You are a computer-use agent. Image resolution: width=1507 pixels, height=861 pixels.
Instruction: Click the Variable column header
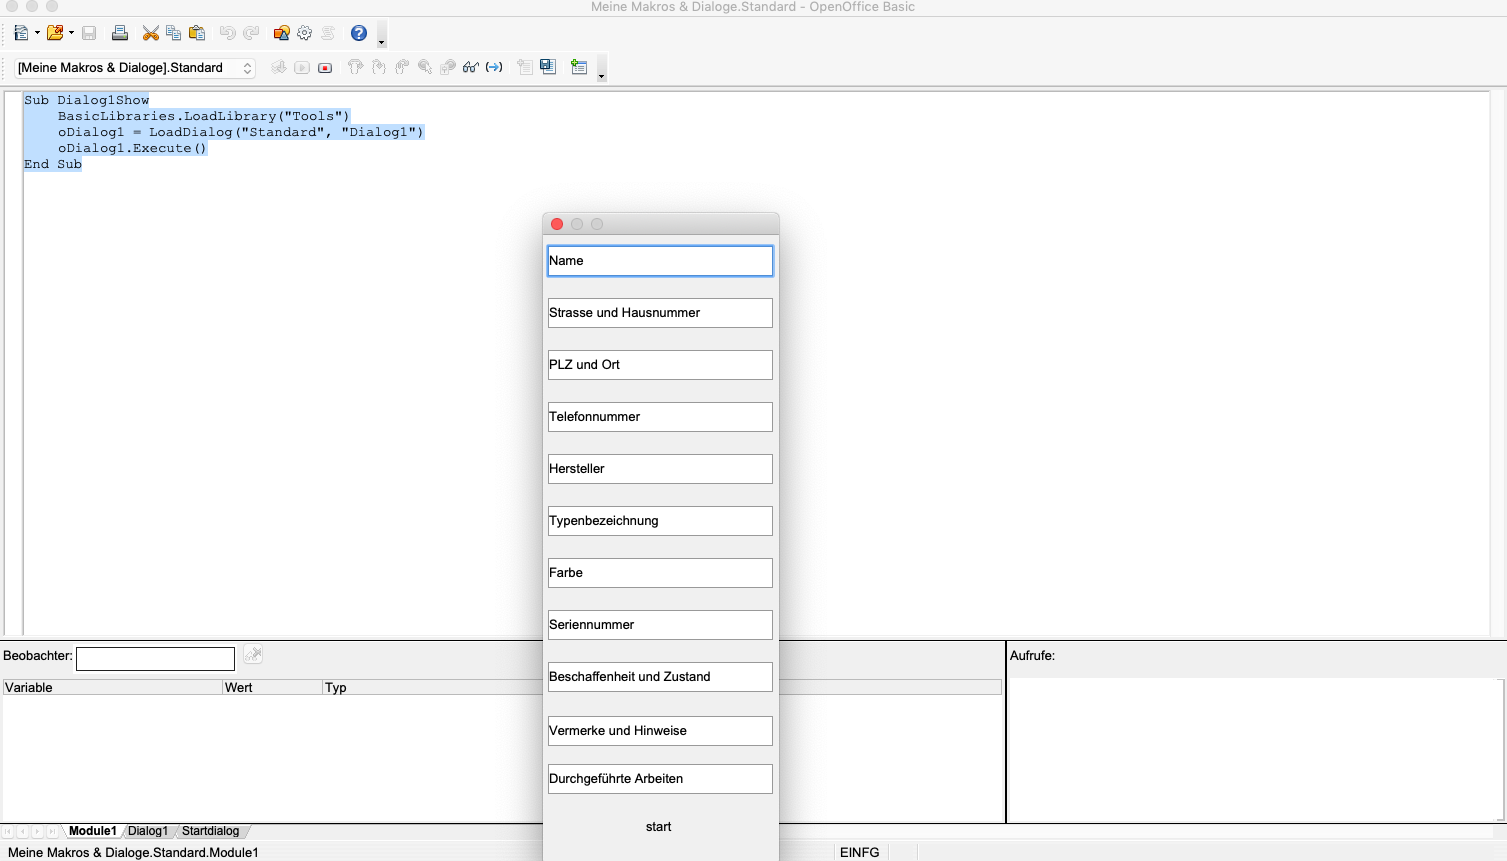point(112,687)
